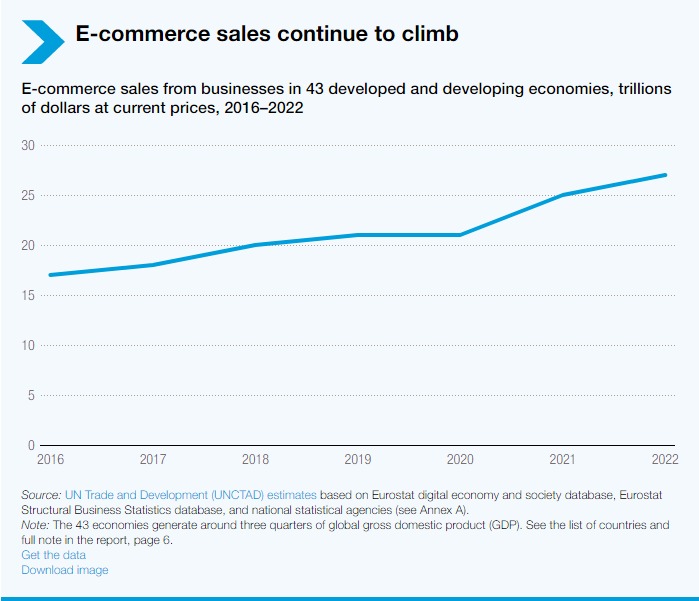
Task: Click the 30 label on the y-axis
Action: [28, 146]
